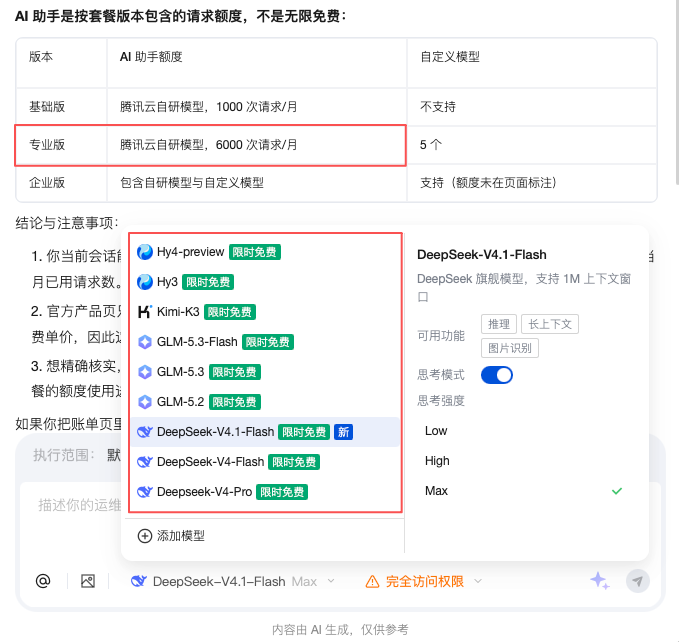Click the 思考强度 label
This screenshot has height=642, width=679.
441,401
